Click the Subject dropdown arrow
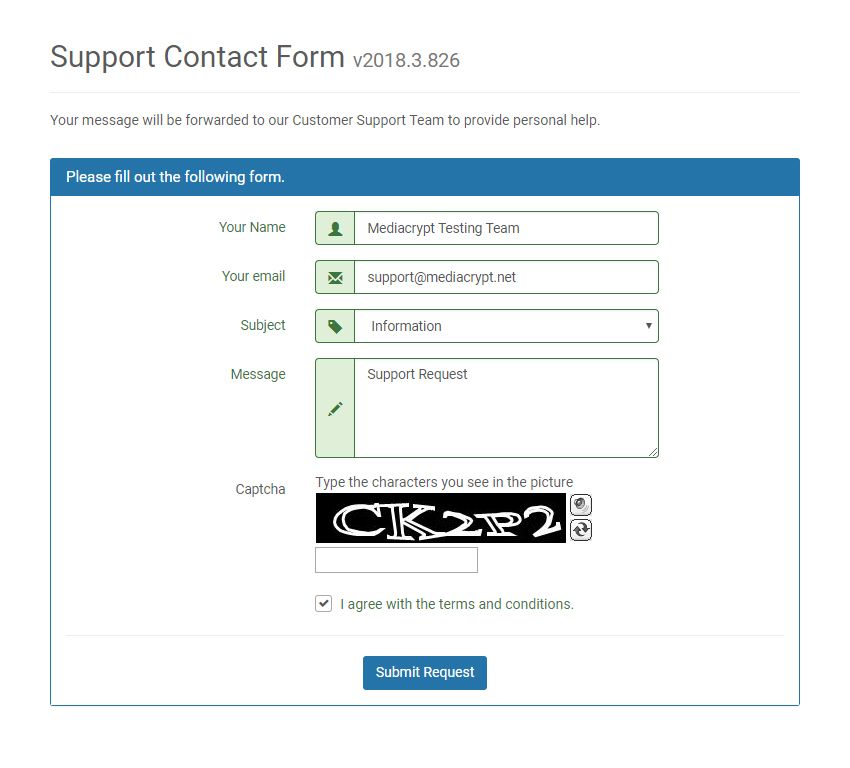850x768 pixels. pyautogui.click(x=648, y=326)
